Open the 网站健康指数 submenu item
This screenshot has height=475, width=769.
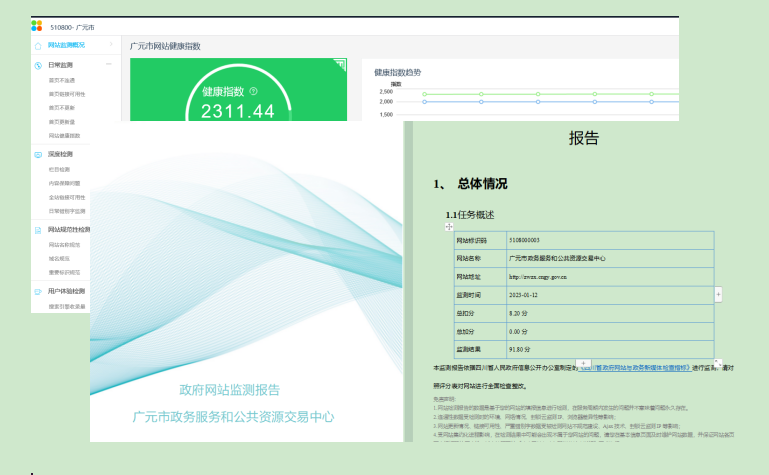[x=64, y=136]
